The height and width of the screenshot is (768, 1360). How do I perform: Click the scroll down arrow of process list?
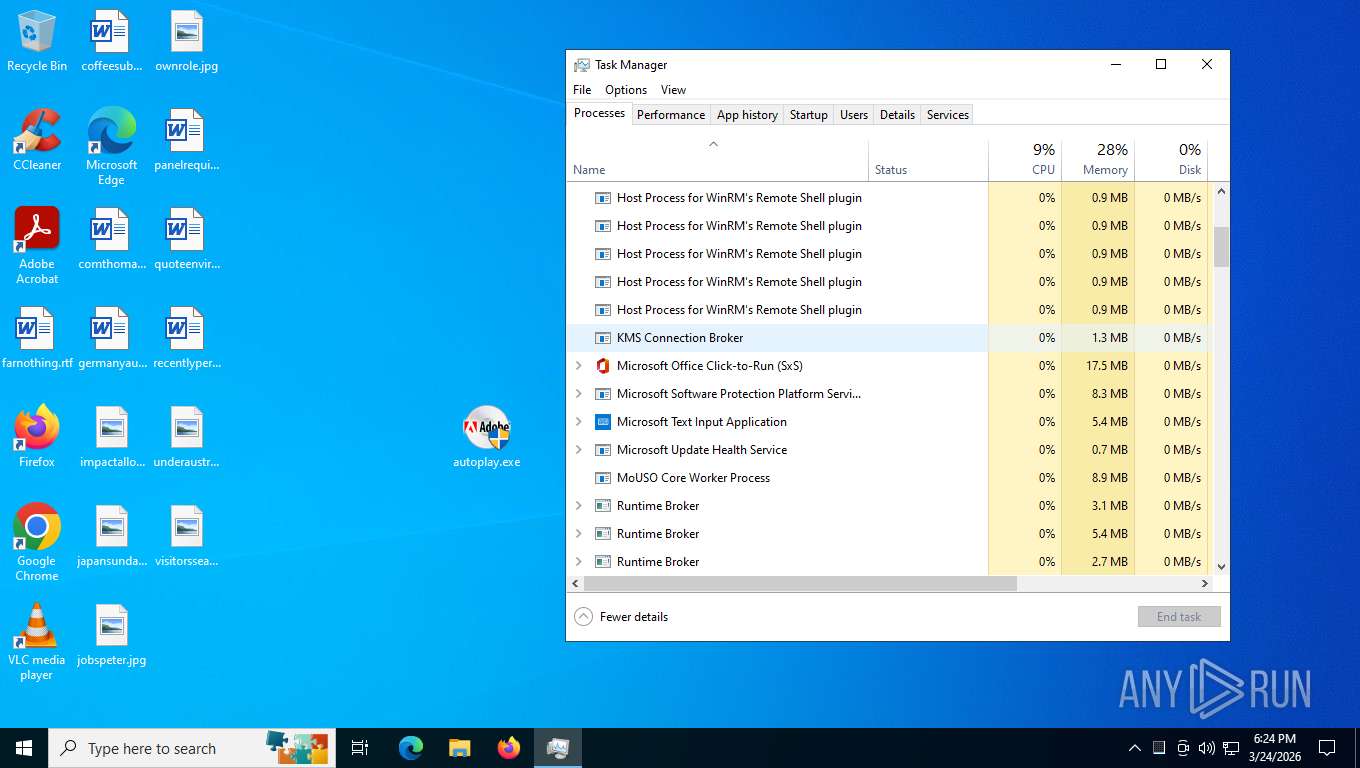point(1221,567)
